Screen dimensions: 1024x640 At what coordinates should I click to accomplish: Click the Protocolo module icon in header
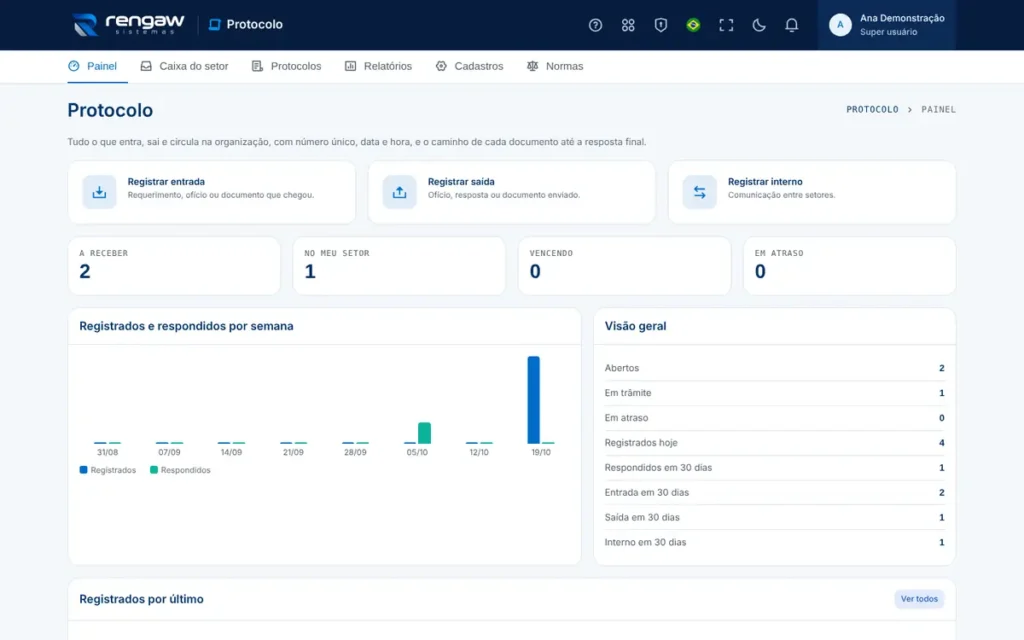point(214,25)
